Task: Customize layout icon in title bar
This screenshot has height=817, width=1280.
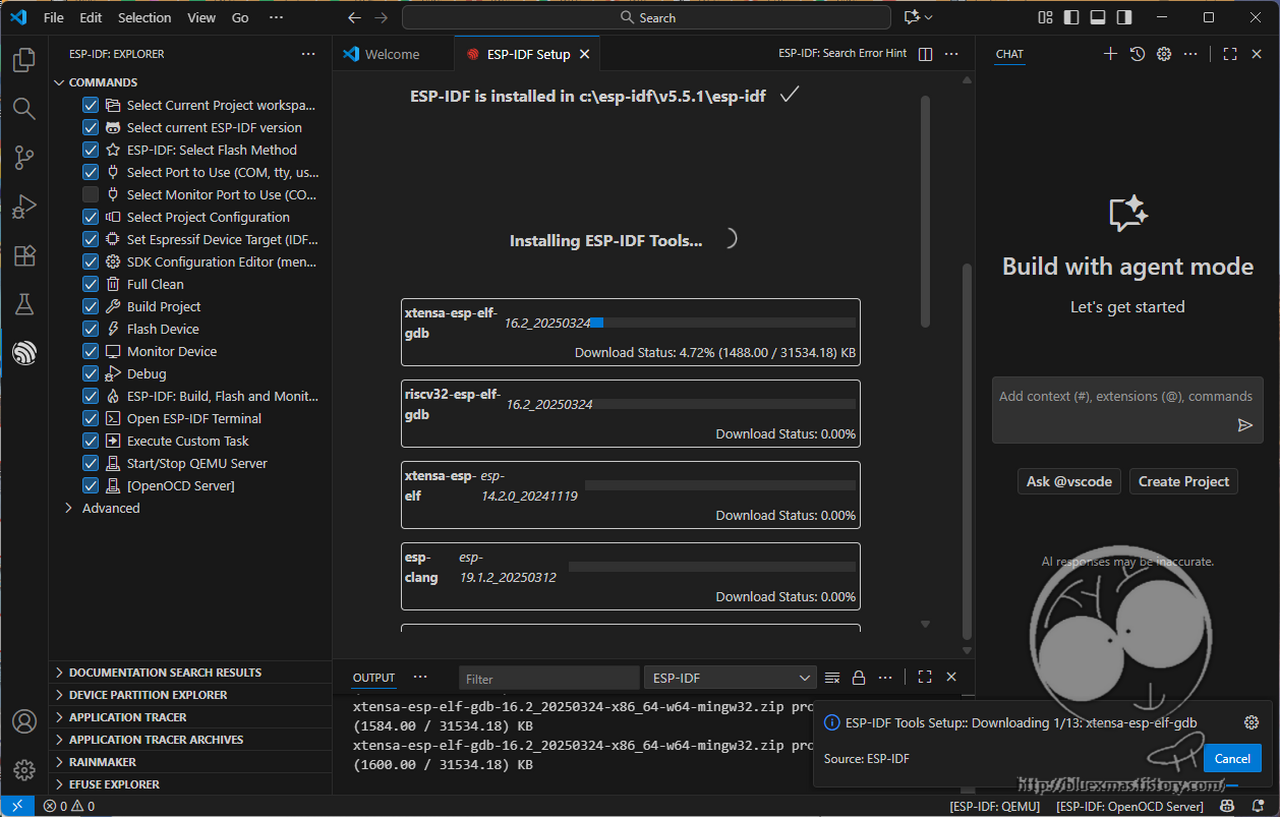Action: click(x=1045, y=17)
